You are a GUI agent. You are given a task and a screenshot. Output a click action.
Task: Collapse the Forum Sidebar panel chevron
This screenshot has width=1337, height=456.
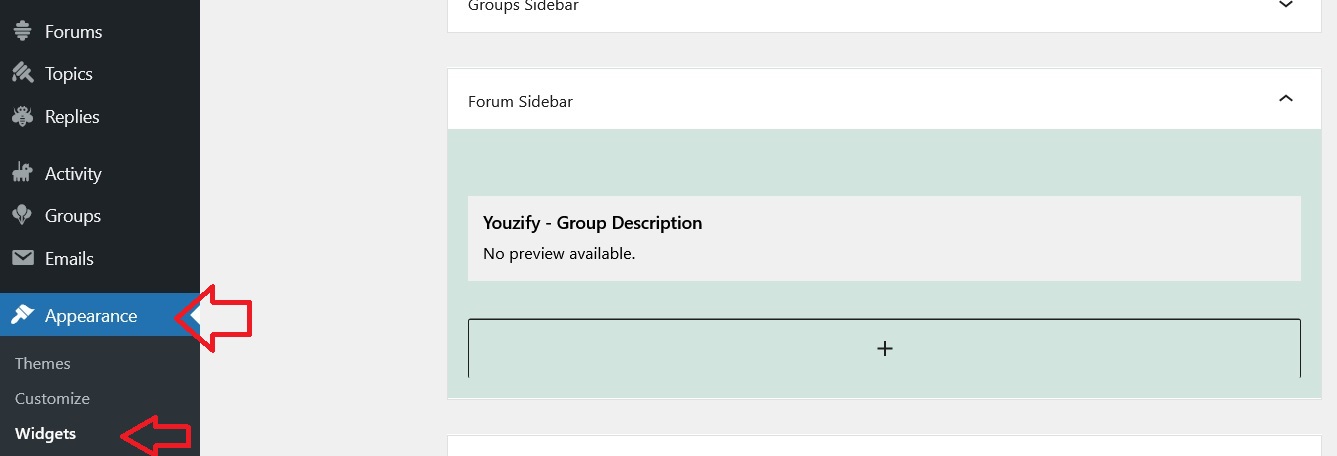point(1286,99)
